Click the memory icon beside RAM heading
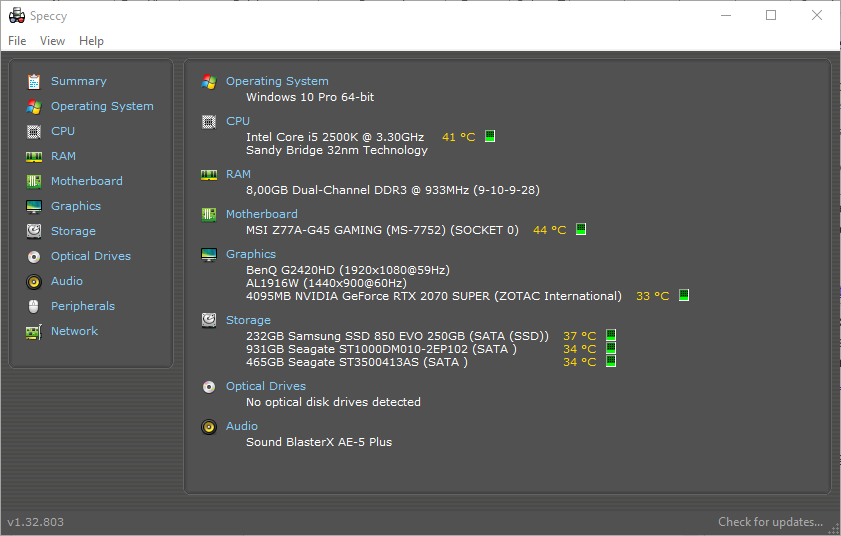Screen dimensions: 841x536 click(209, 175)
